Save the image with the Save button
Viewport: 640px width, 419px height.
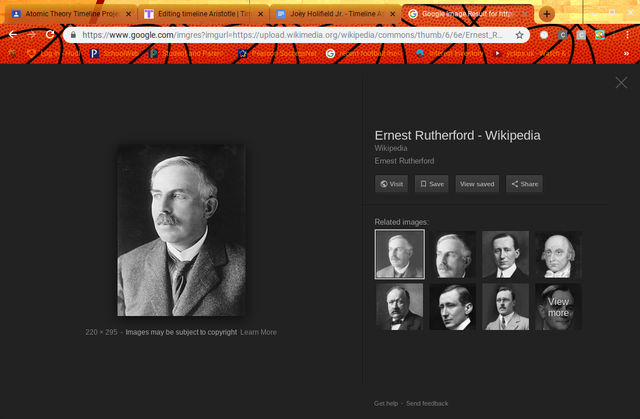point(432,184)
